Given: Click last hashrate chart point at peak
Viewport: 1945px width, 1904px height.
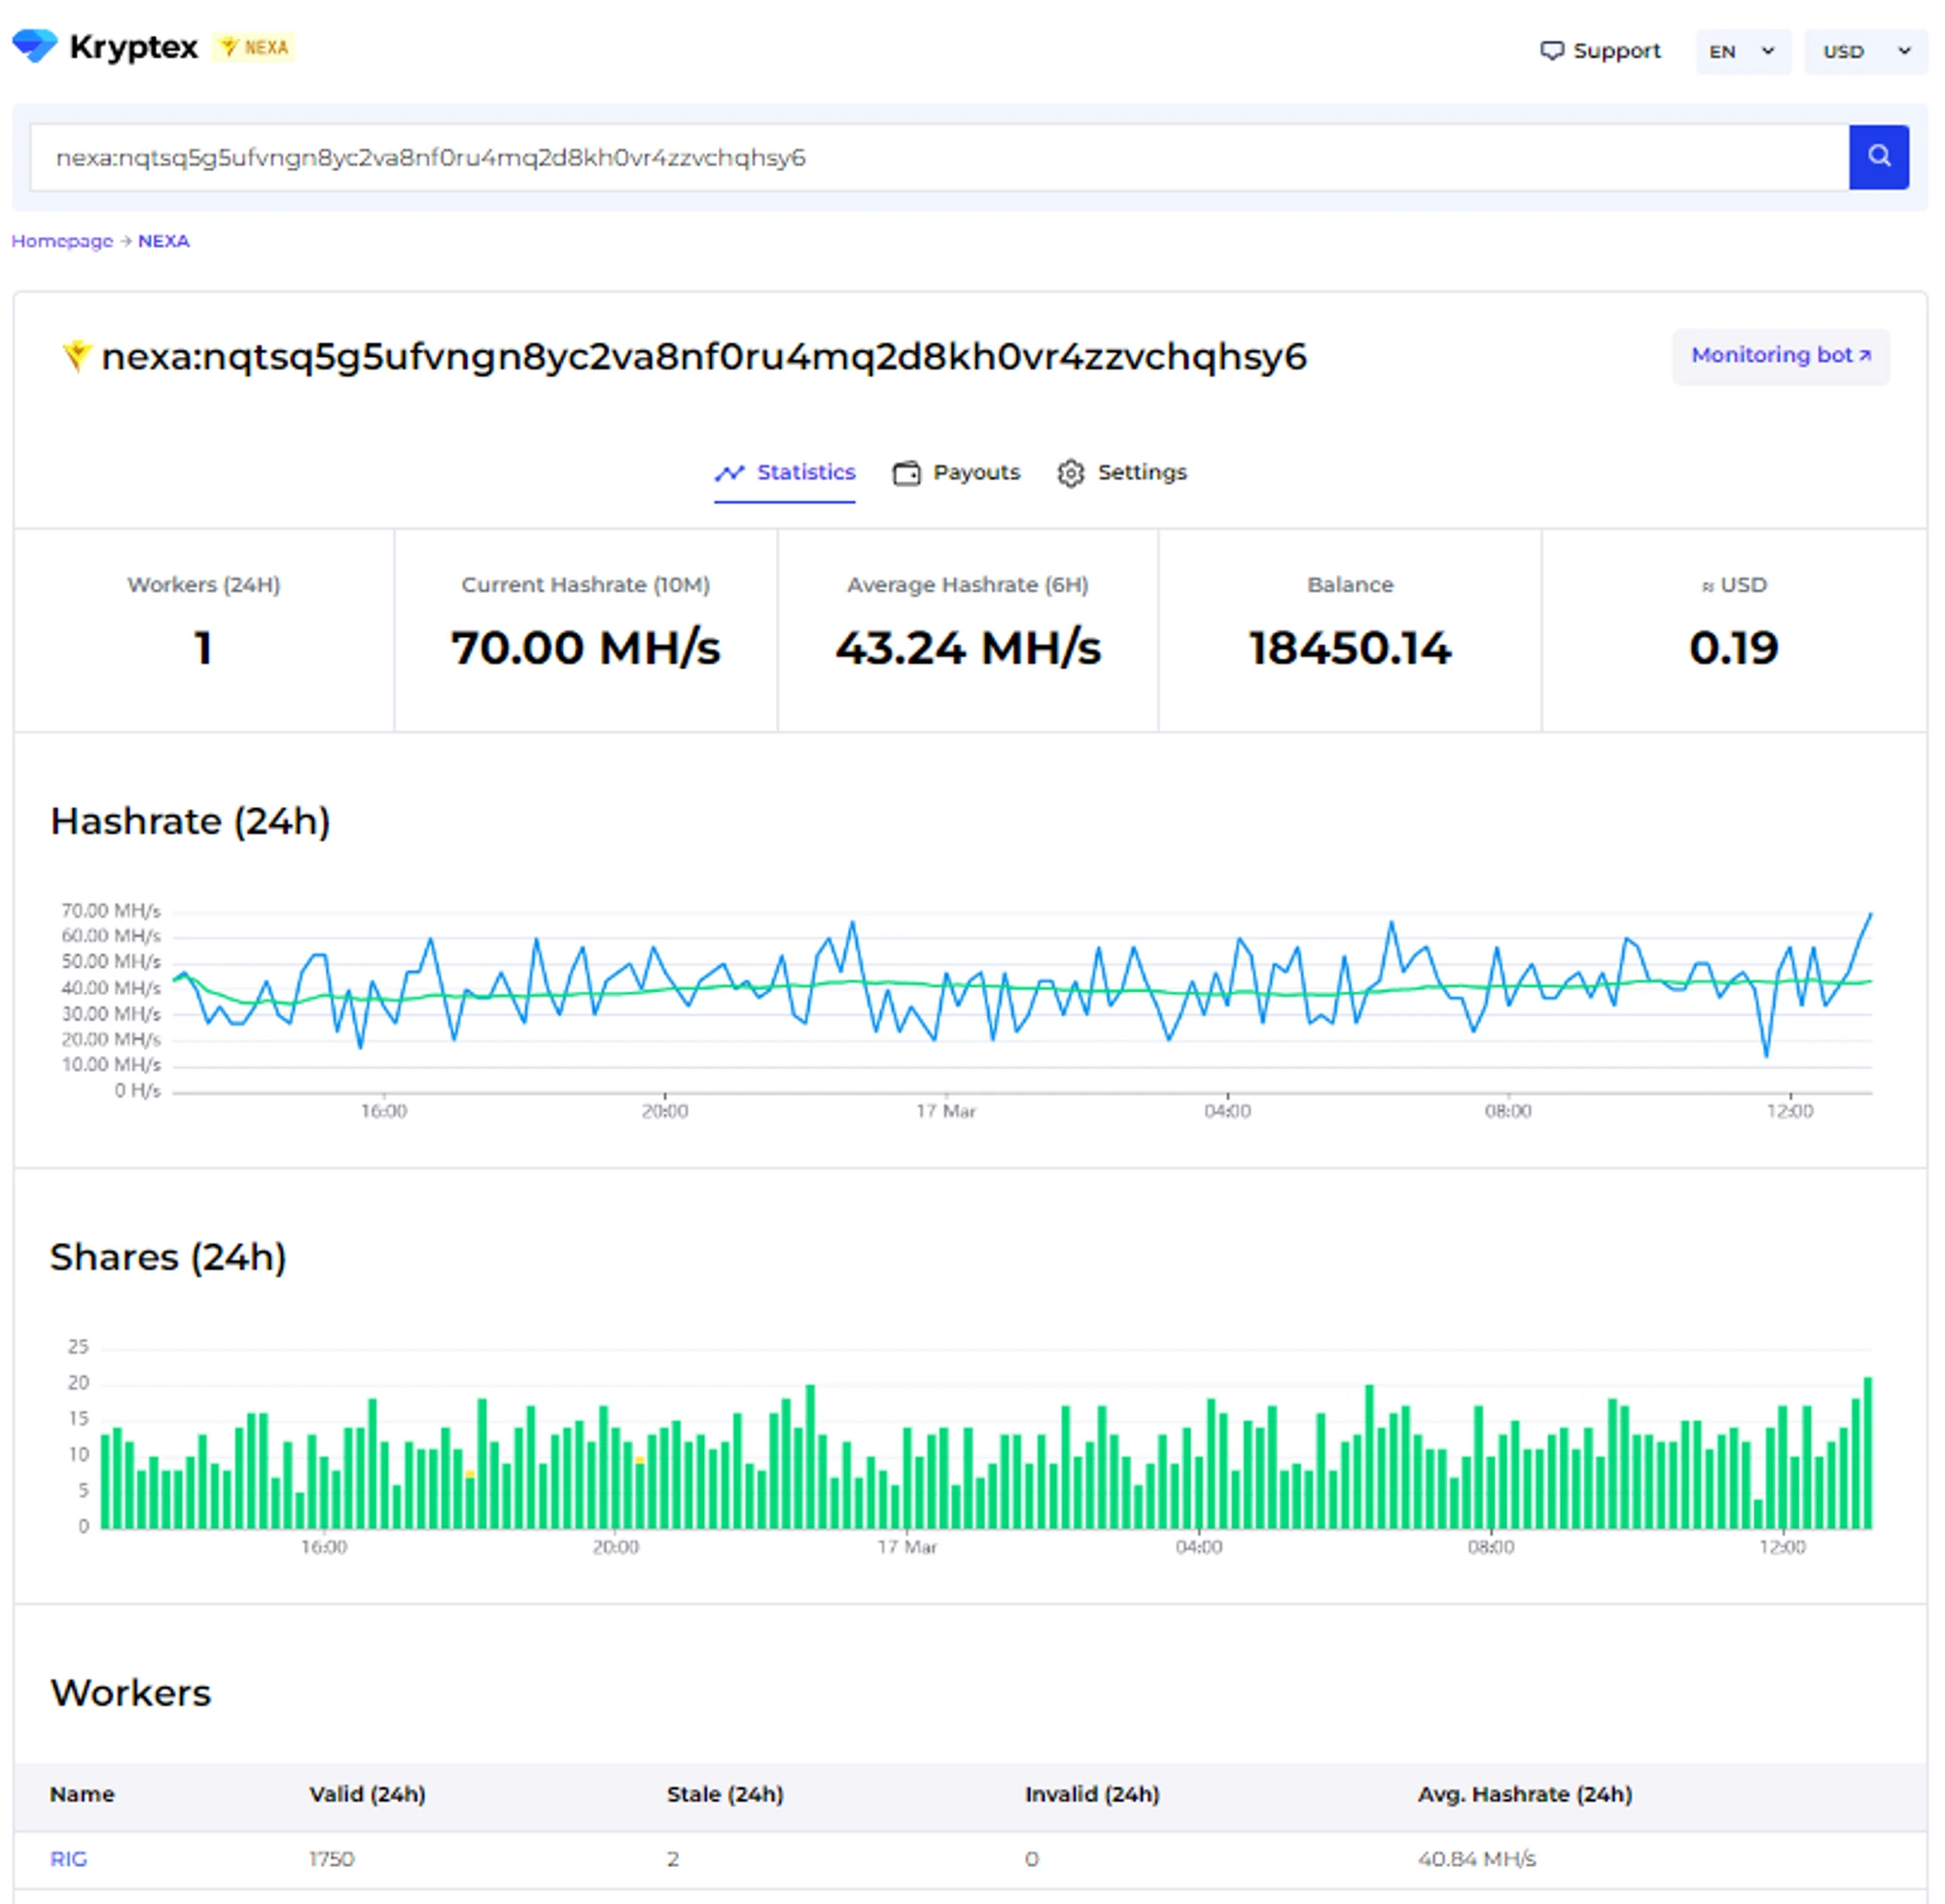Looking at the screenshot, I should [1870, 914].
